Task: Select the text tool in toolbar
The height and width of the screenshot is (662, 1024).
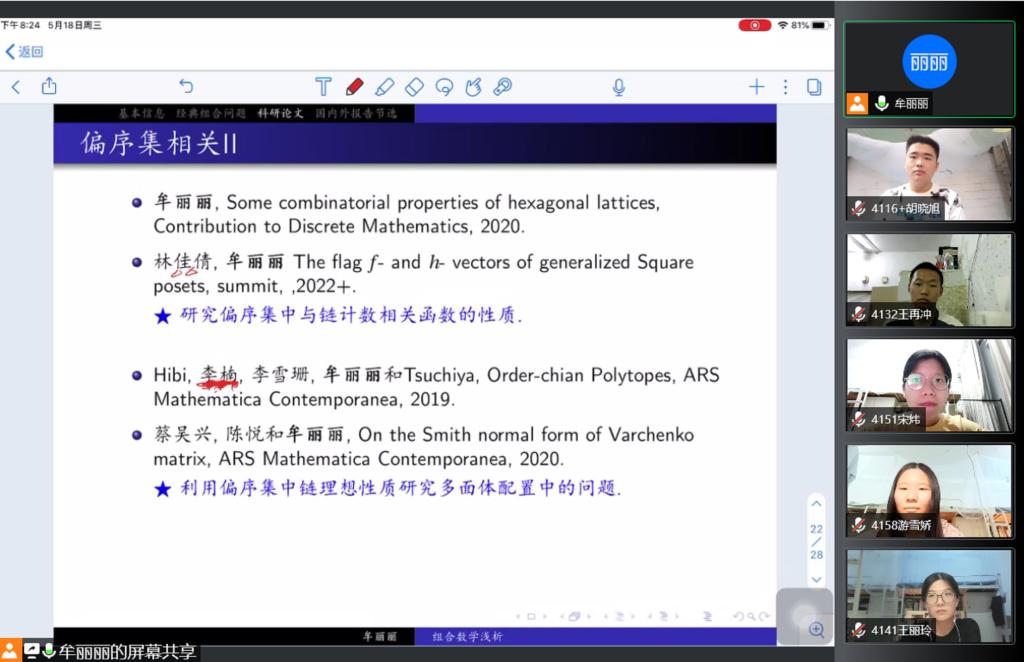Action: pos(323,87)
